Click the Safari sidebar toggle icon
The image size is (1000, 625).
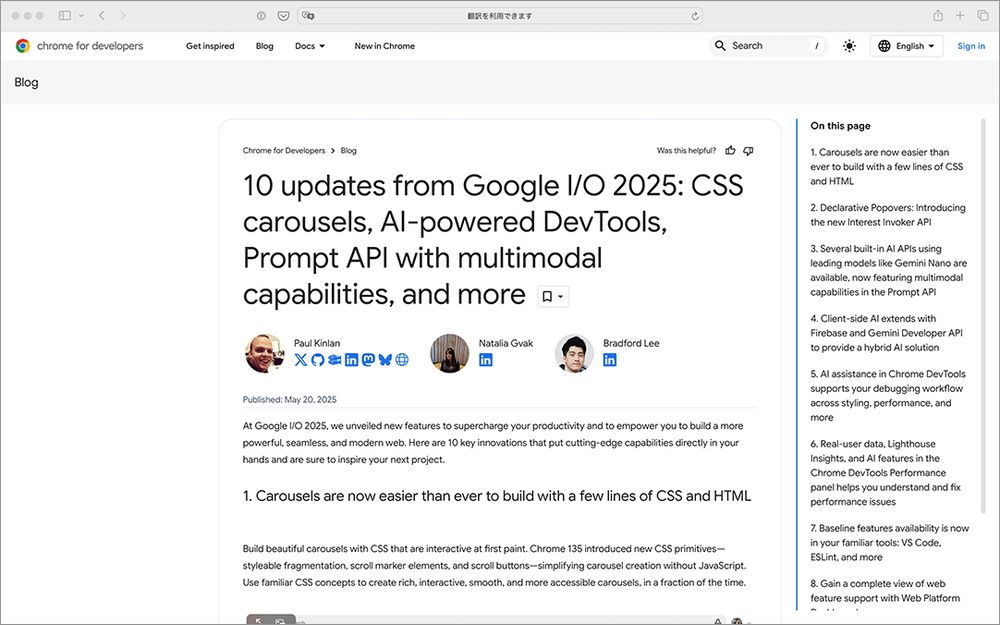pos(64,15)
